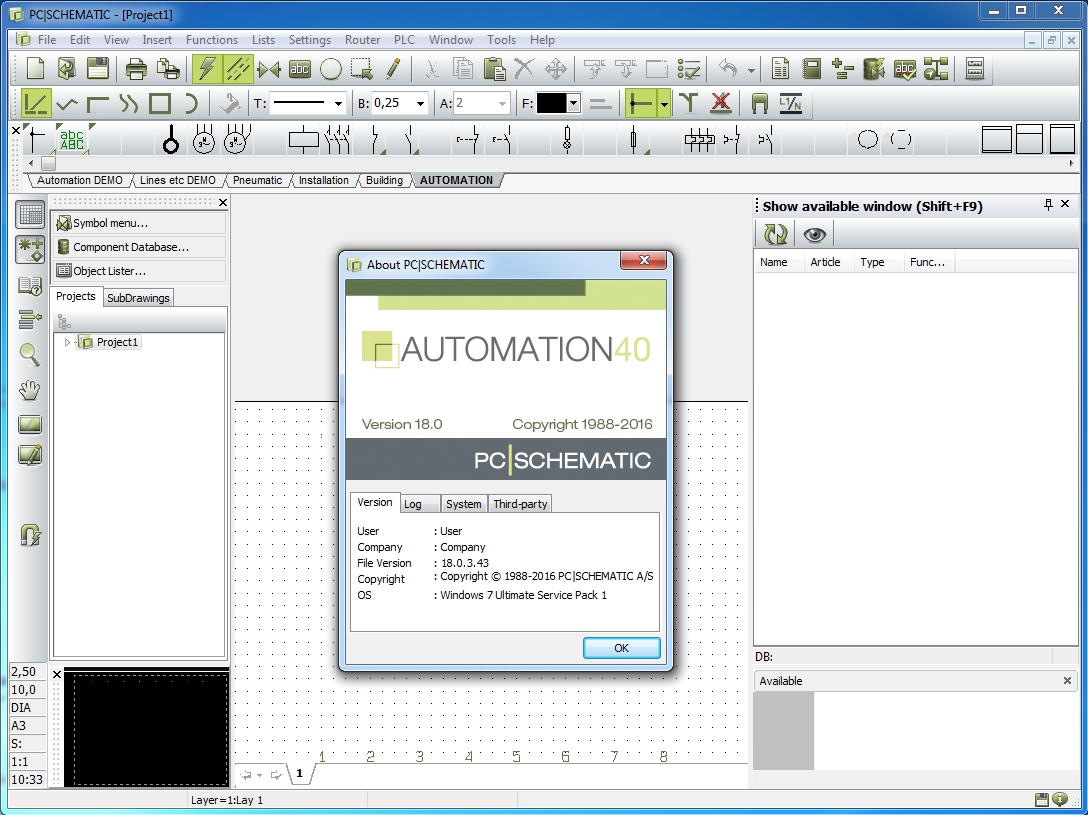Screen dimensions: 1088x815
Task: Click the paste clipboard icon
Action: click(493, 69)
